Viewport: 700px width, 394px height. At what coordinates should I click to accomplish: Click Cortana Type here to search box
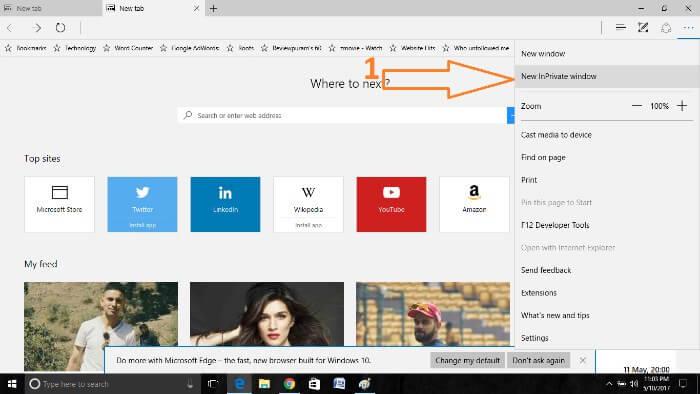click(x=112, y=384)
